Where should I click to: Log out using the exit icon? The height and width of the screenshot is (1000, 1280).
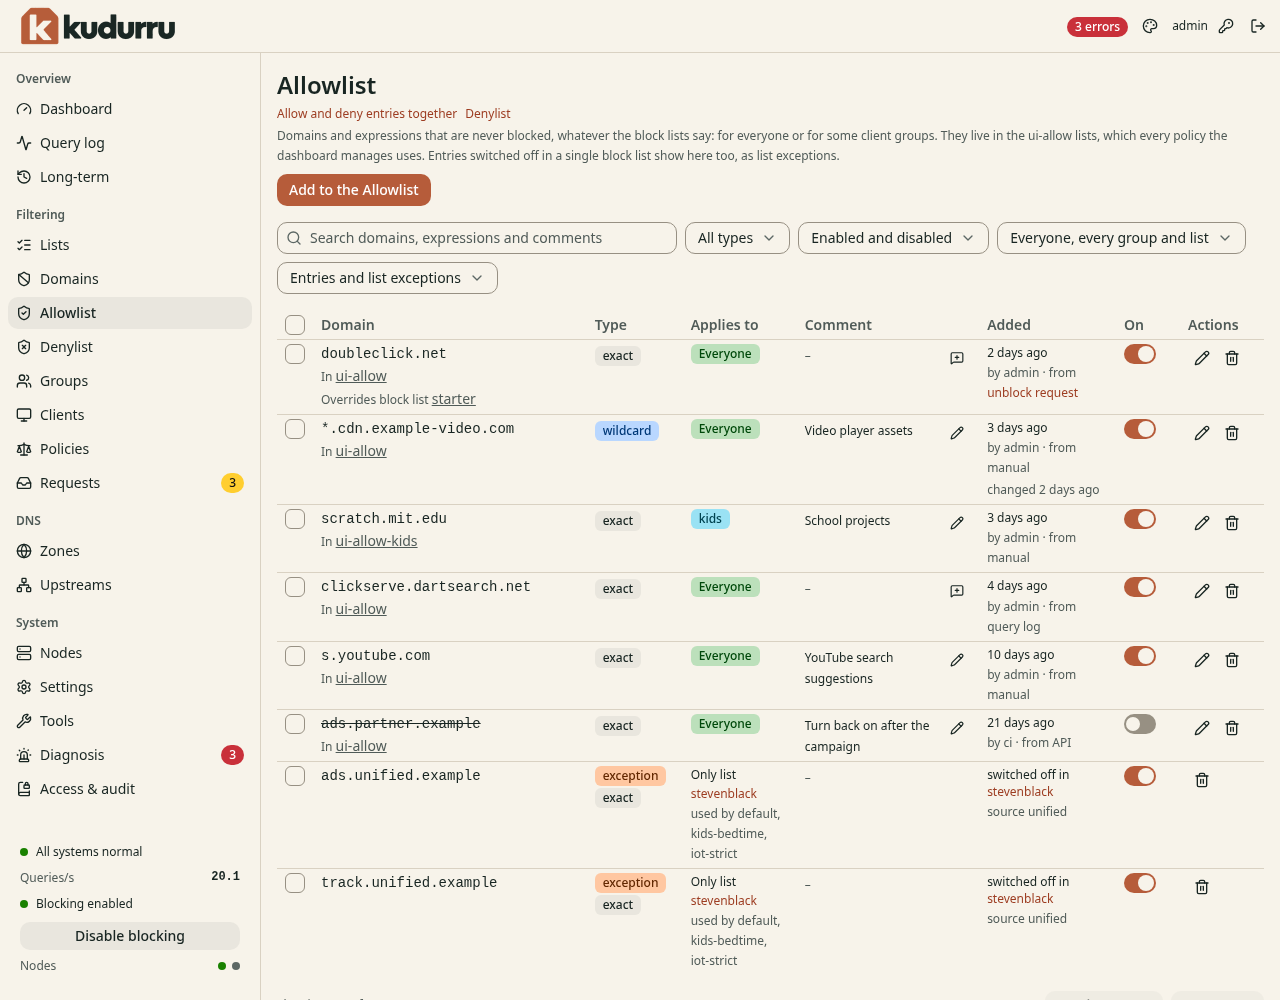[1258, 27]
